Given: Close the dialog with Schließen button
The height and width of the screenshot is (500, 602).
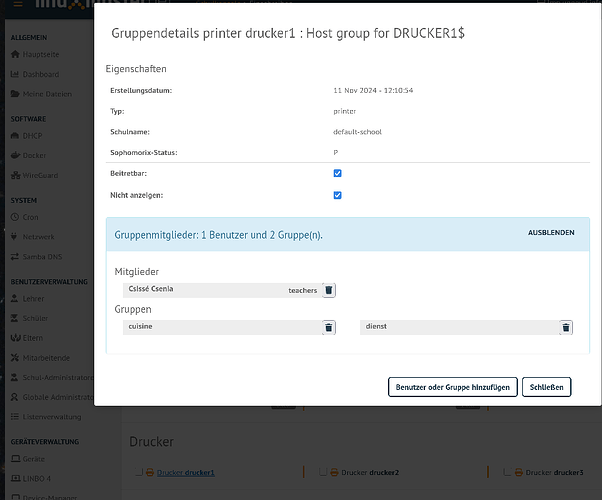Looking at the screenshot, I should [546, 387].
